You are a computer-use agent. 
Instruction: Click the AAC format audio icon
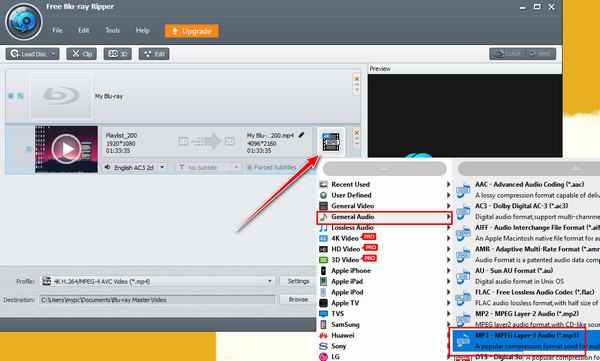coord(463,190)
